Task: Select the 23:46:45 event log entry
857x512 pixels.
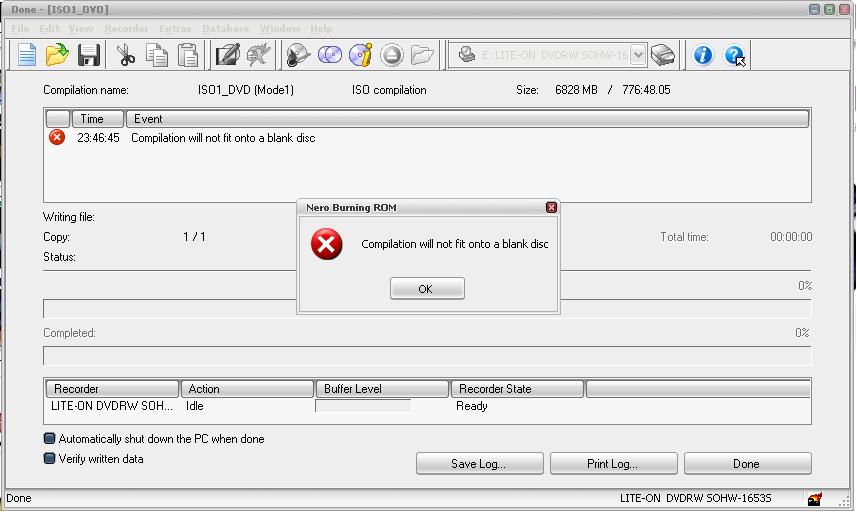Action: [x=426, y=138]
